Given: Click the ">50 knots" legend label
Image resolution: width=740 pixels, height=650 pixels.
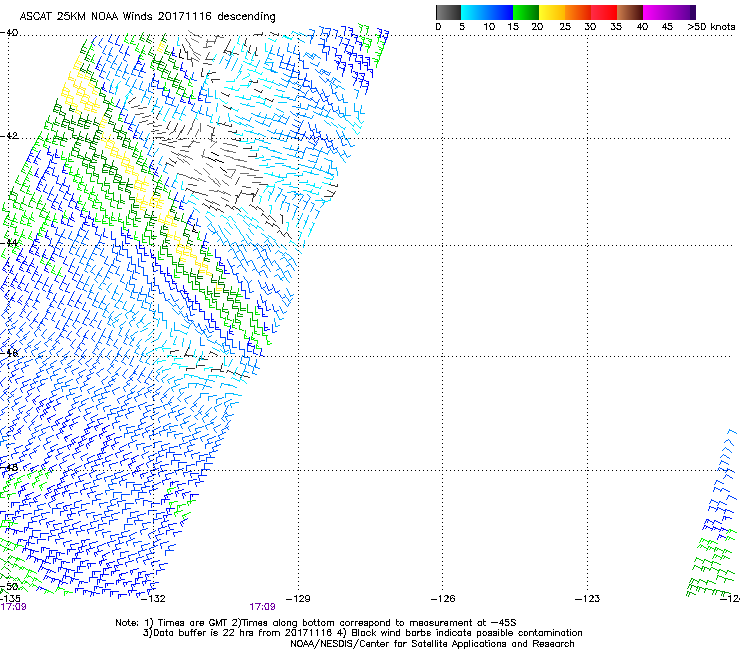Looking at the screenshot, I should pos(711,27).
